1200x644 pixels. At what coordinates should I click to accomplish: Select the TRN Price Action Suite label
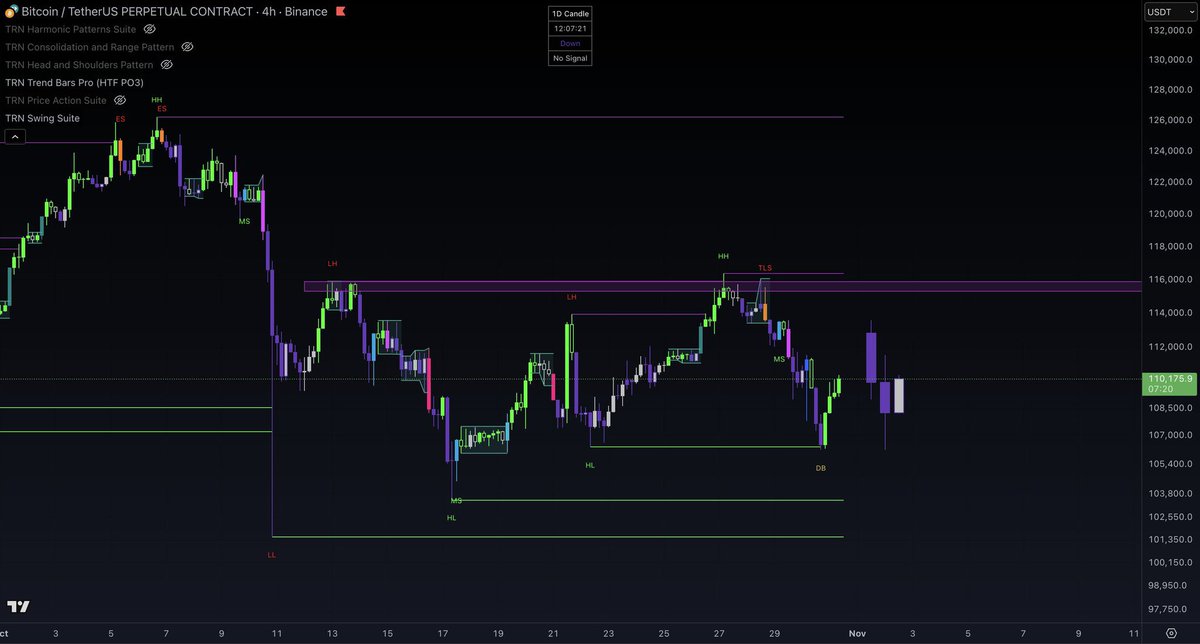click(x=56, y=100)
